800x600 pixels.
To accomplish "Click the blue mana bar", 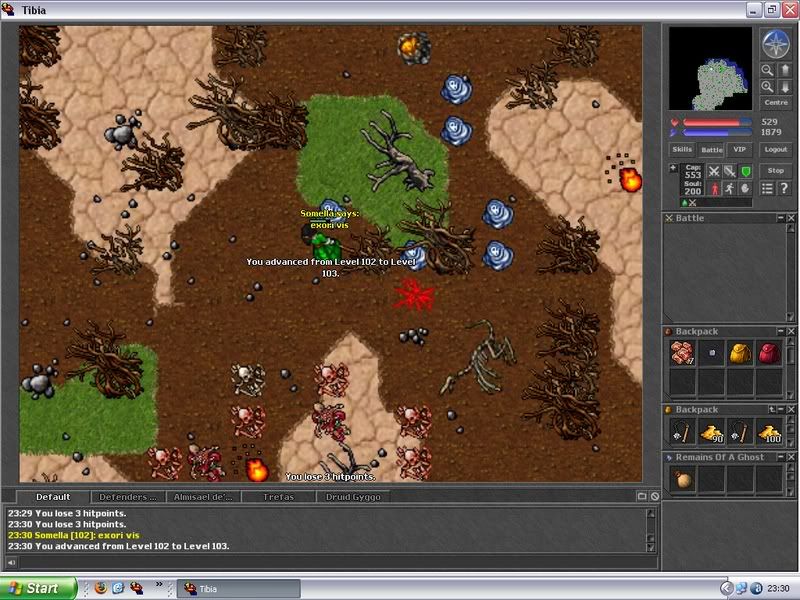I will point(717,133).
